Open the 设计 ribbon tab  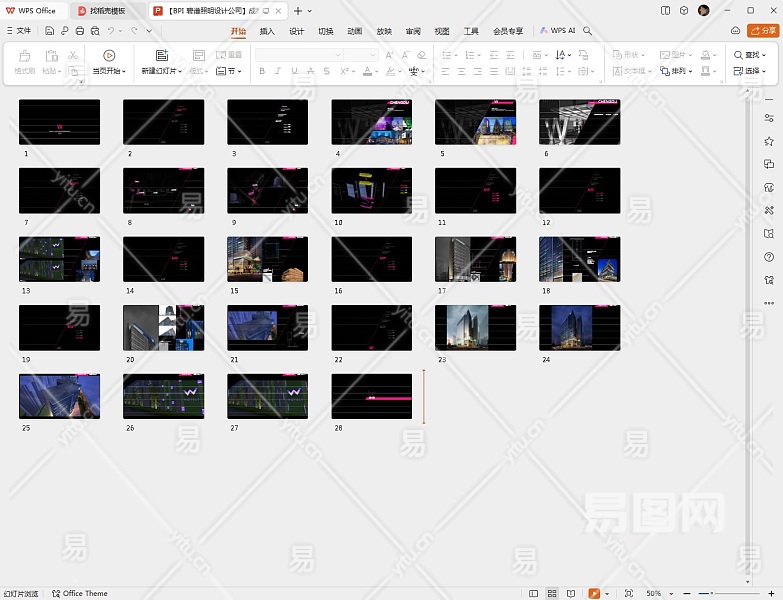tap(297, 31)
